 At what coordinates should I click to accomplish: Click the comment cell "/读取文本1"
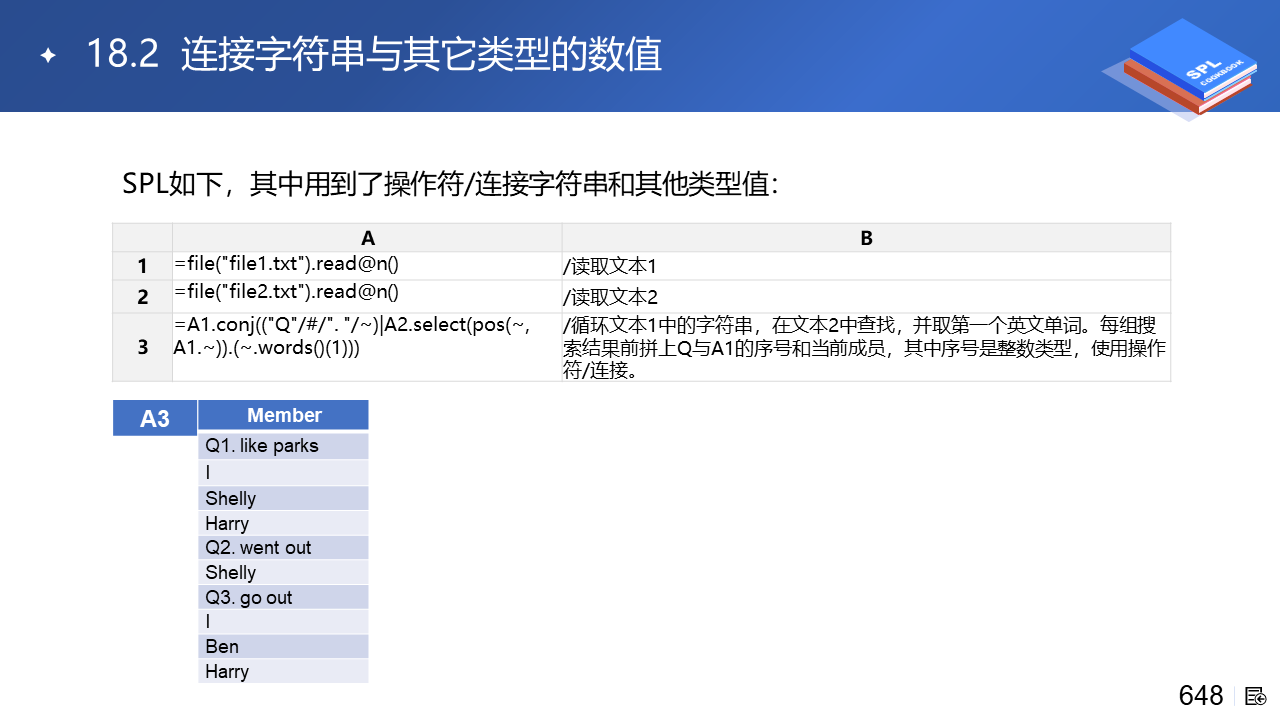point(866,266)
